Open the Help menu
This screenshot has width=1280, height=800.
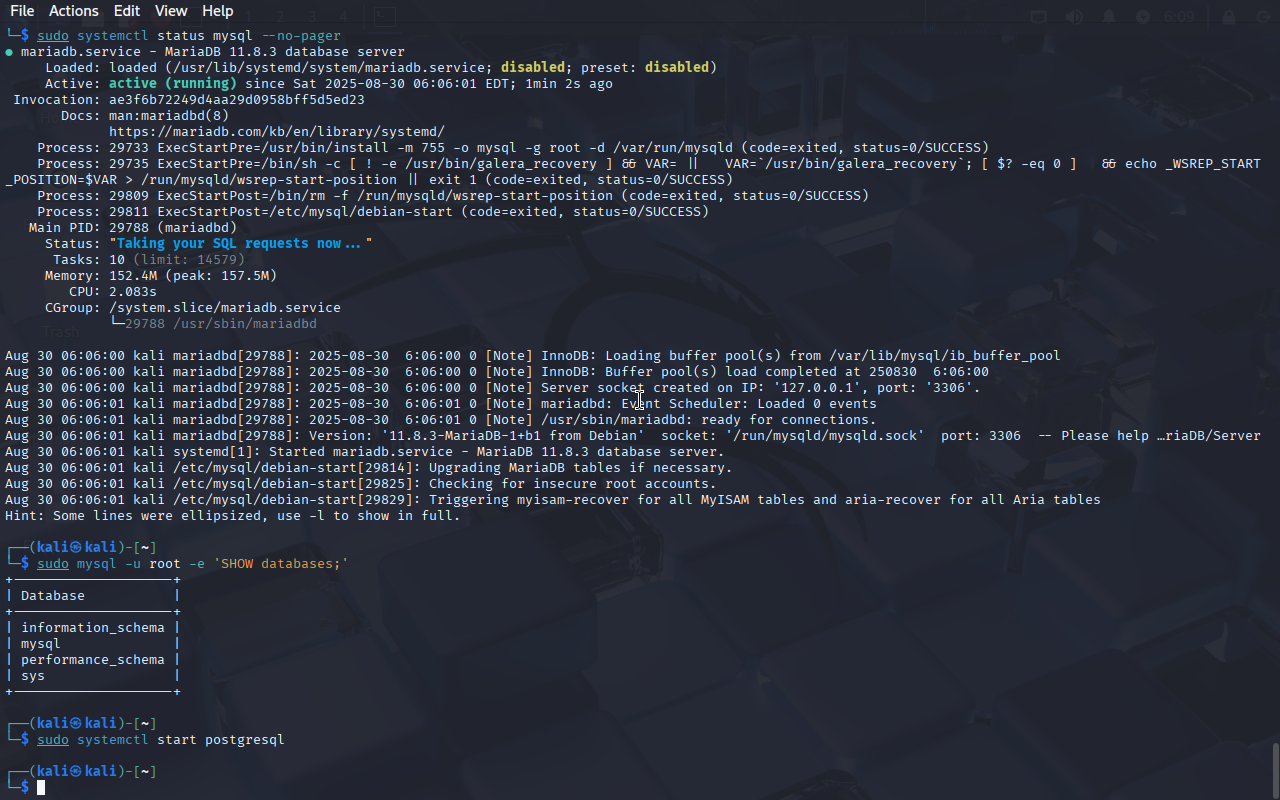217,11
